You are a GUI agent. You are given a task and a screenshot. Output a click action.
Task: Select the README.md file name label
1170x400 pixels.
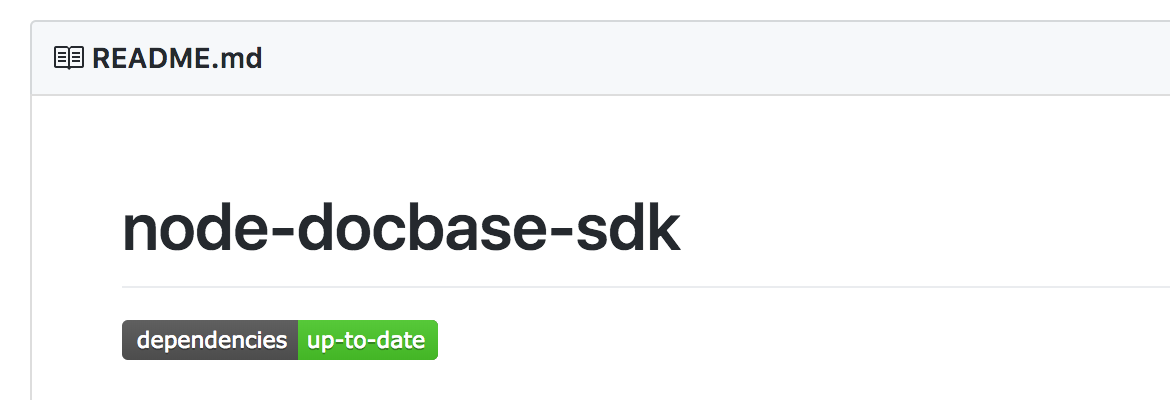(177, 58)
